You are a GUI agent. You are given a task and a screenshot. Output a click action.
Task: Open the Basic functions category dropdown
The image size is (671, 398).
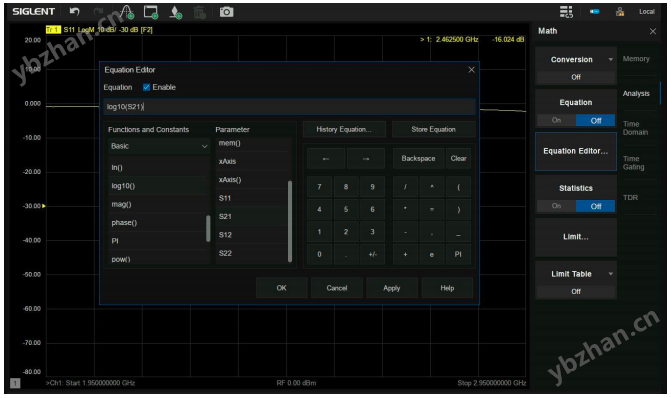158,146
